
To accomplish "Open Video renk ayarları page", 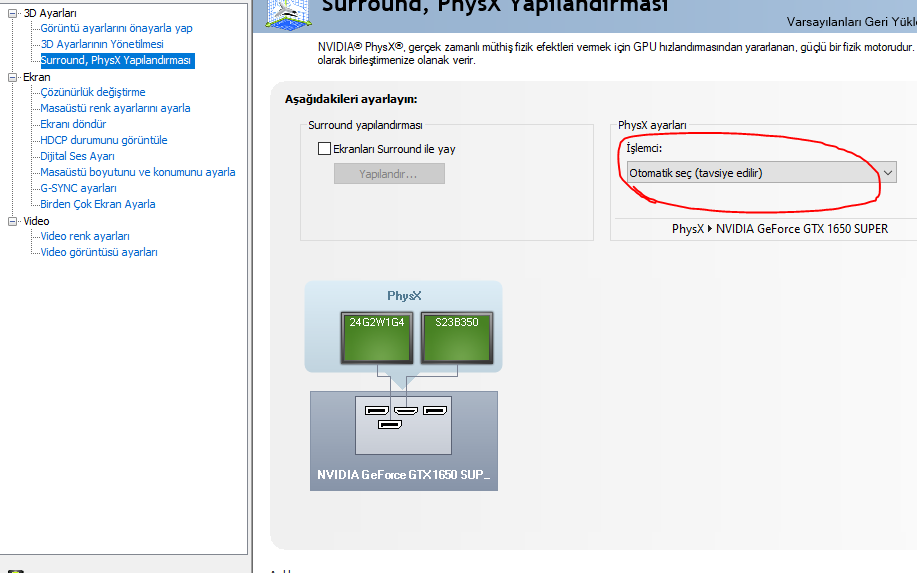I will [85, 236].
